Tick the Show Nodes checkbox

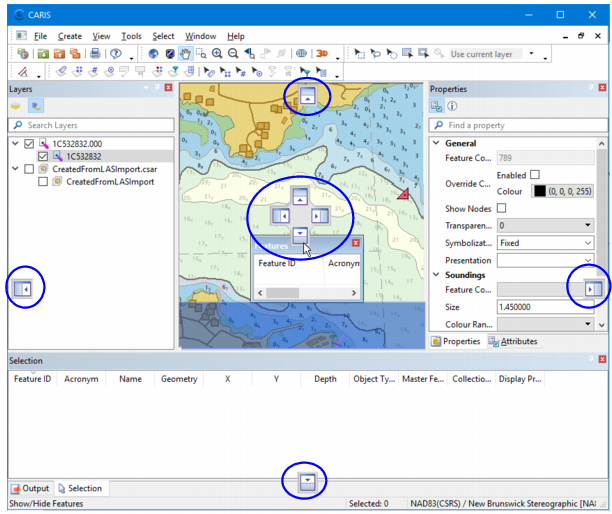pyautogui.click(x=501, y=208)
